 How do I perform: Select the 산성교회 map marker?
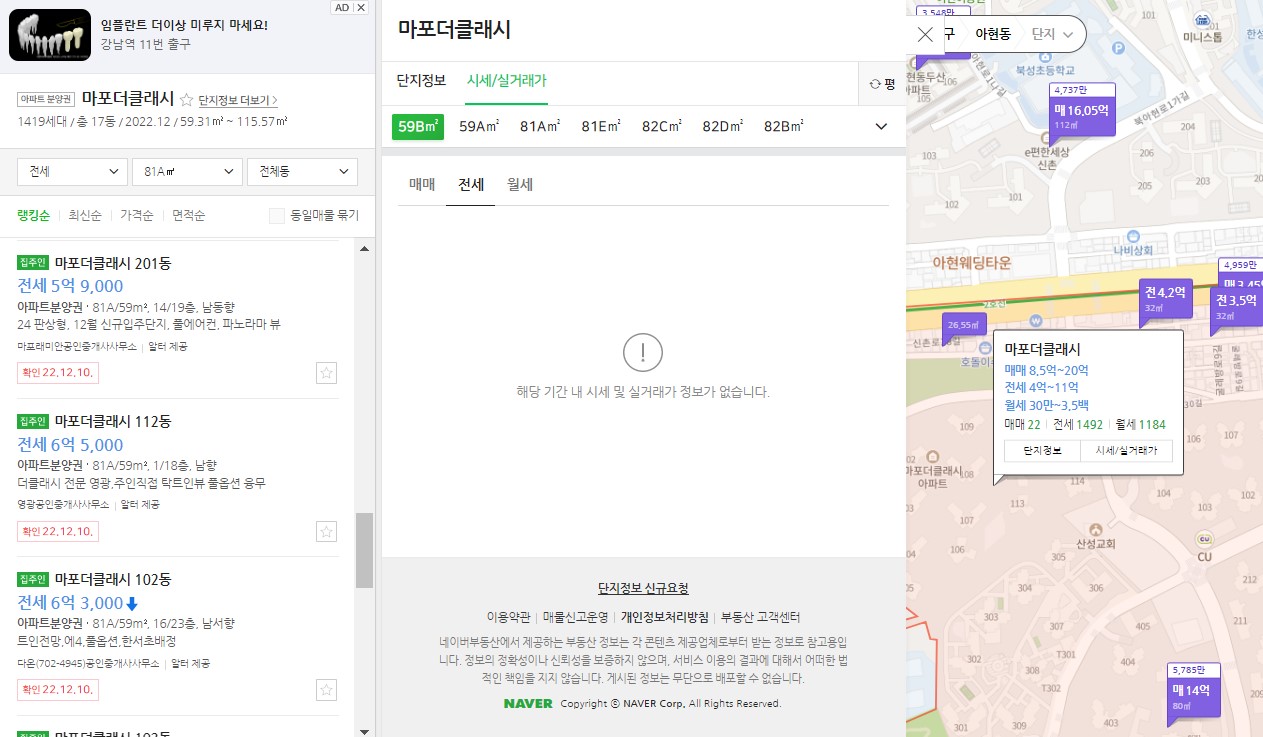click(1095, 535)
